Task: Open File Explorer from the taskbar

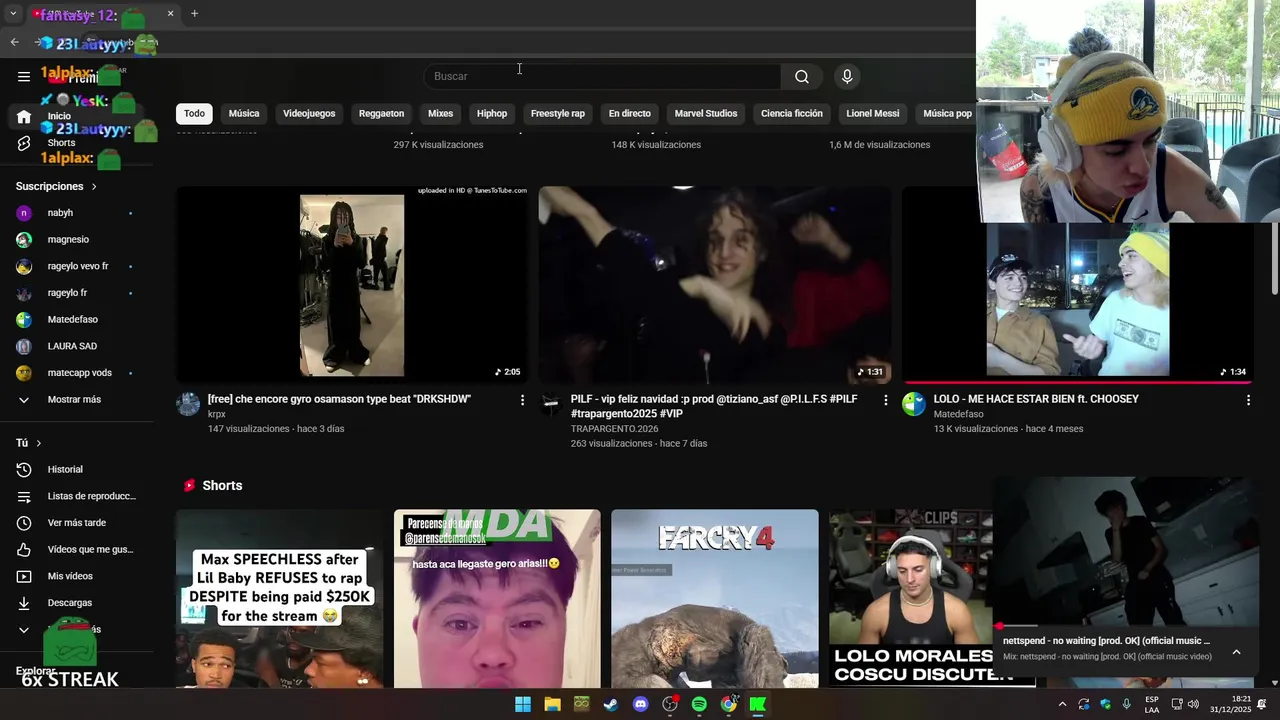Action: (552, 704)
